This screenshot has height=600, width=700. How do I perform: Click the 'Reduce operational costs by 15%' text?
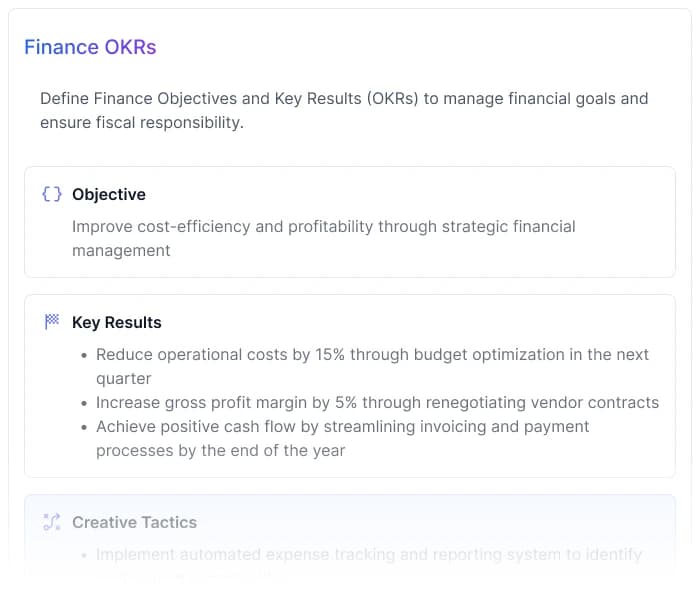coord(372,355)
